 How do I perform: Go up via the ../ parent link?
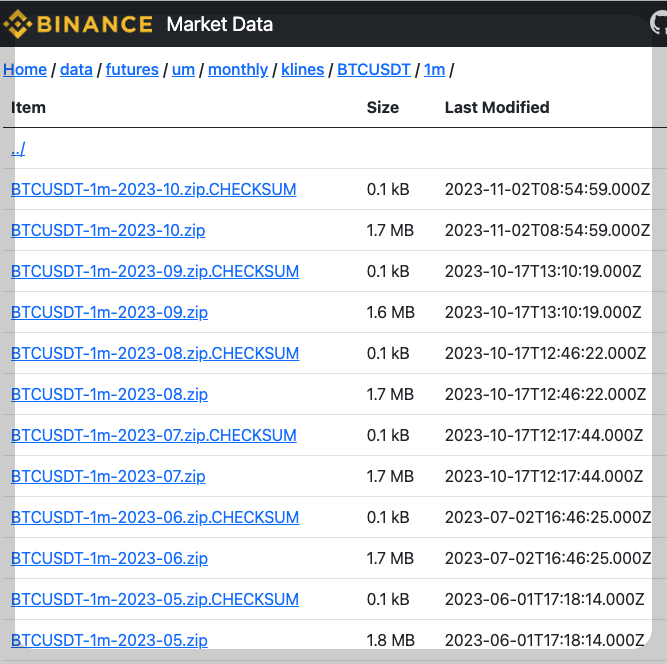pyautogui.click(x=18, y=148)
